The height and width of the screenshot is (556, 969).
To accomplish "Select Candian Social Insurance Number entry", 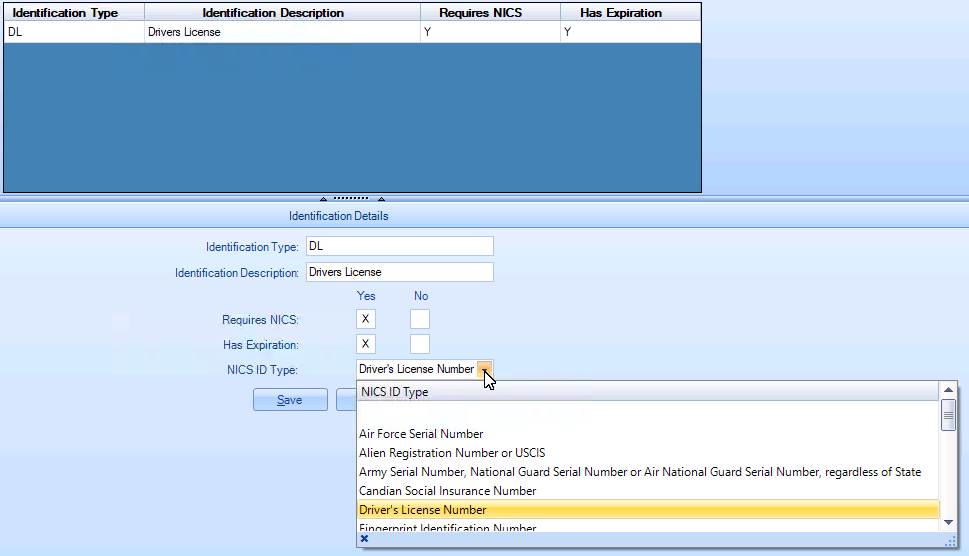I will (447, 491).
